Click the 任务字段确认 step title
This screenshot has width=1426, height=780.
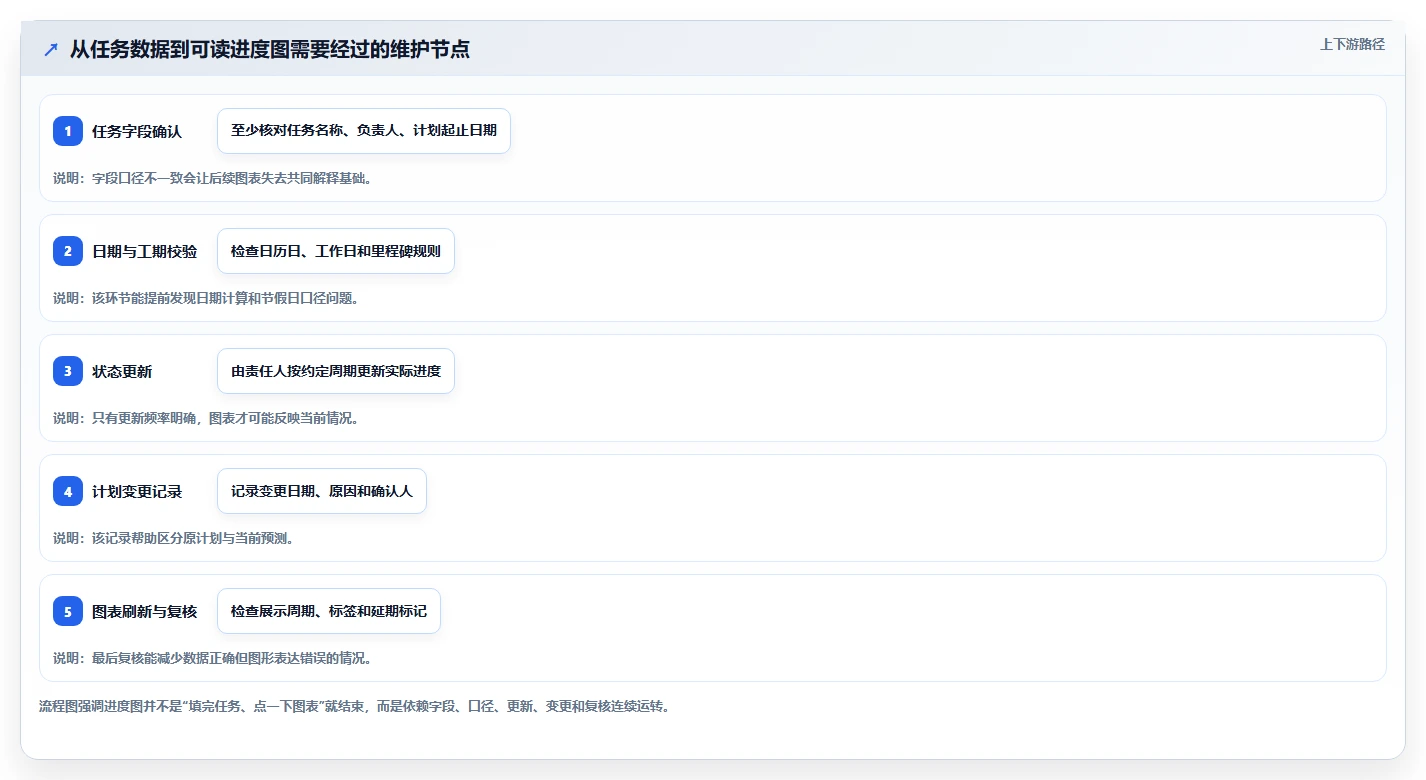pos(137,131)
